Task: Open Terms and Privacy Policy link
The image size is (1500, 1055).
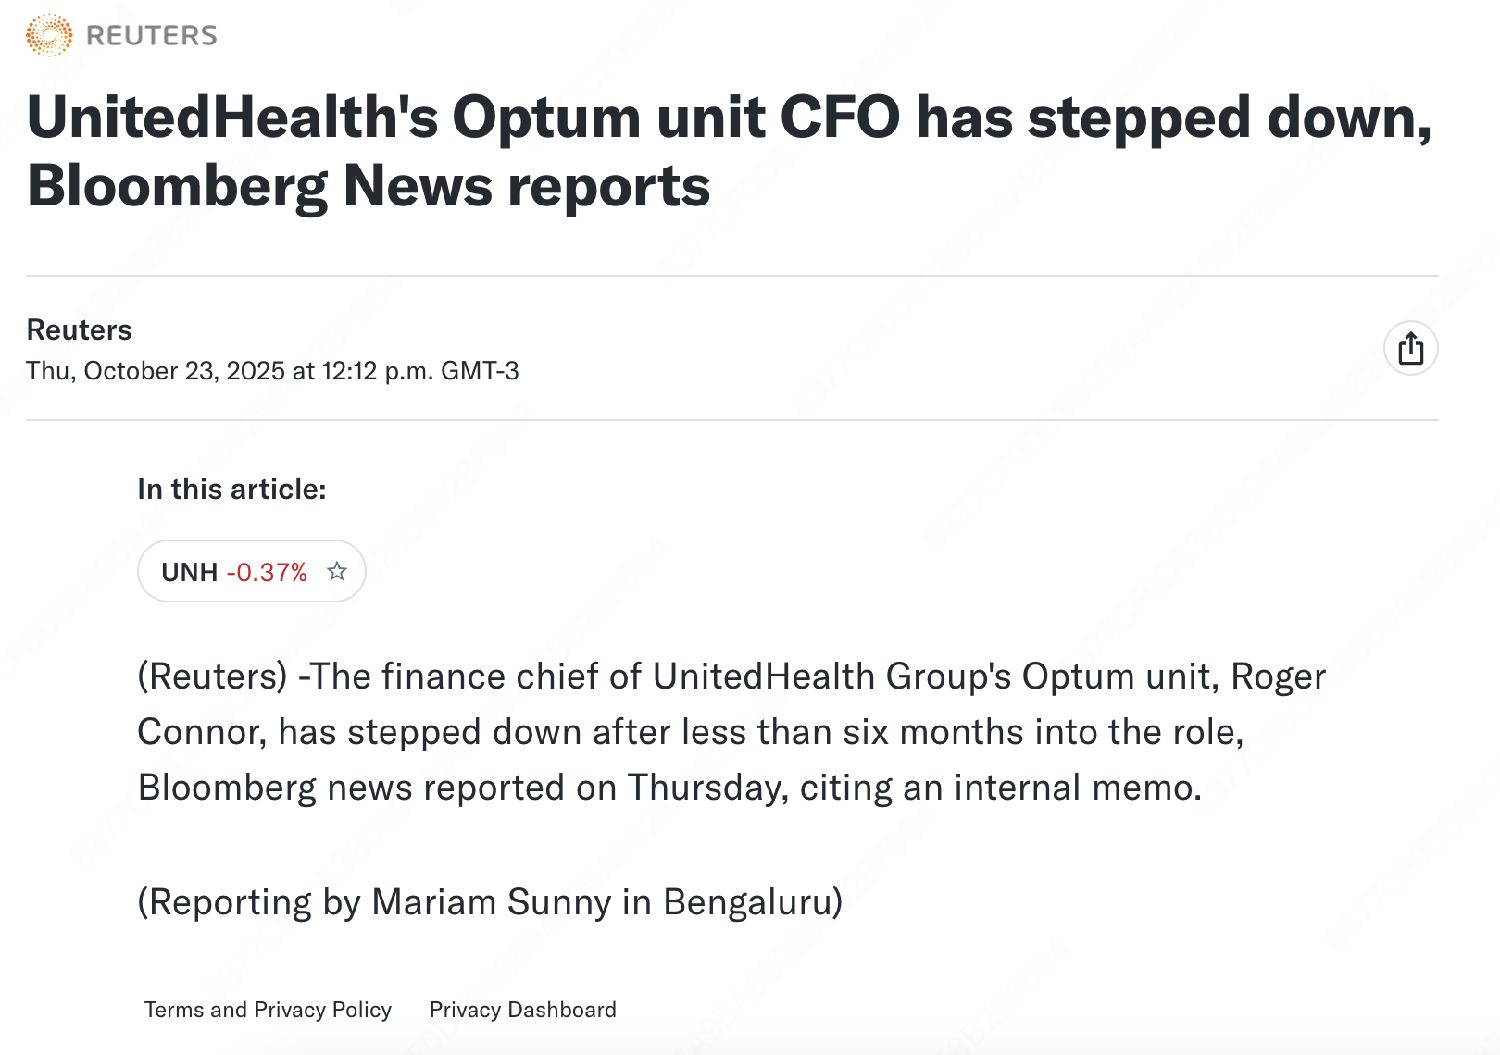Action: pyautogui.click(x=267, y=1009)
